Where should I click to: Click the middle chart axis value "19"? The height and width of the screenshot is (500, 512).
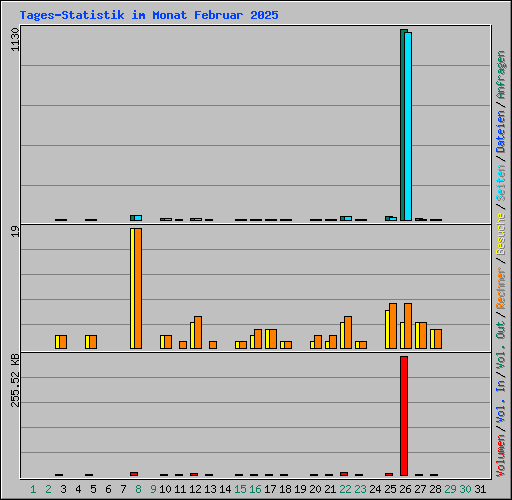(x=16, y=232)
